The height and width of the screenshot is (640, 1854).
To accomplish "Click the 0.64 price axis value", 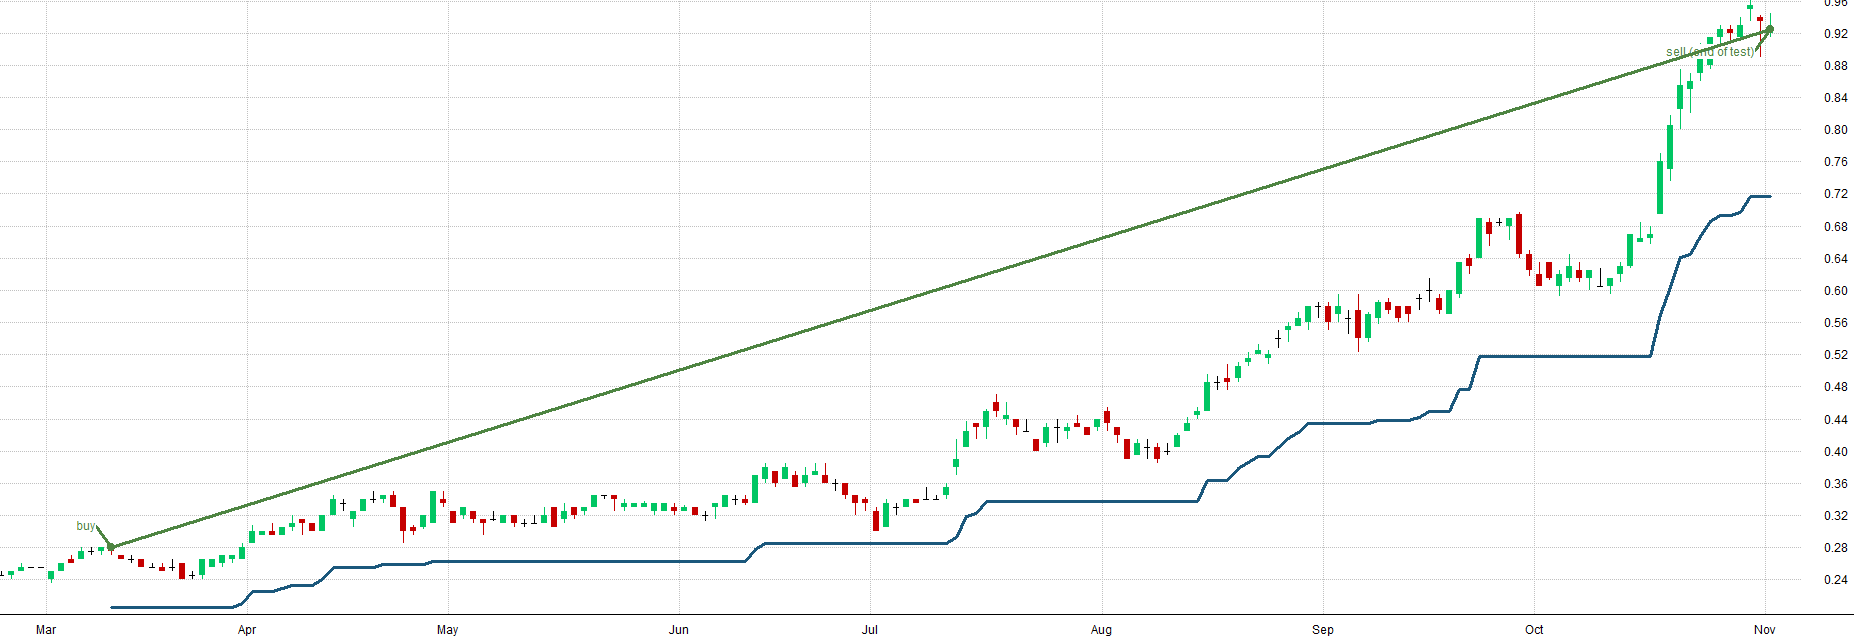I will click(x=1836, y=259).
